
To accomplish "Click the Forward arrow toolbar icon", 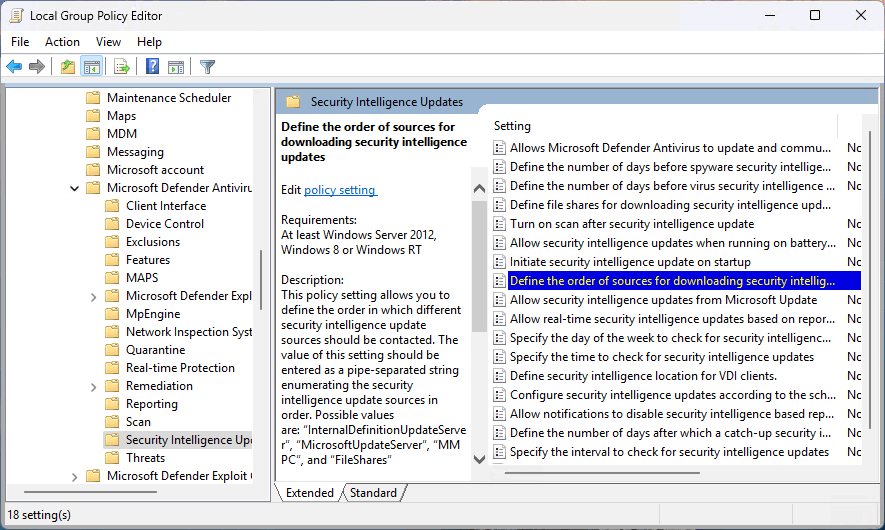I will point(37,67).
